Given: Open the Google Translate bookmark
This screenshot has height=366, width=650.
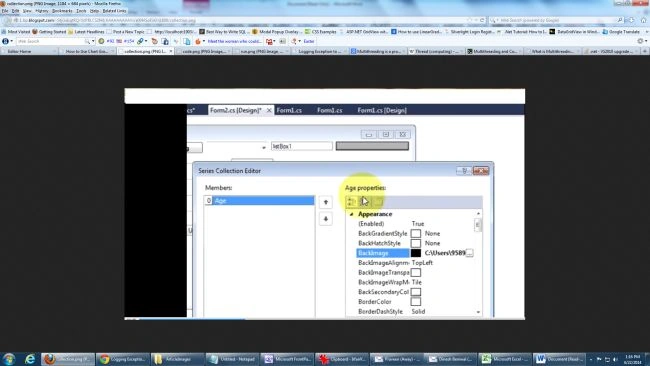Looking at the screenshot, I should coord(621,32).
